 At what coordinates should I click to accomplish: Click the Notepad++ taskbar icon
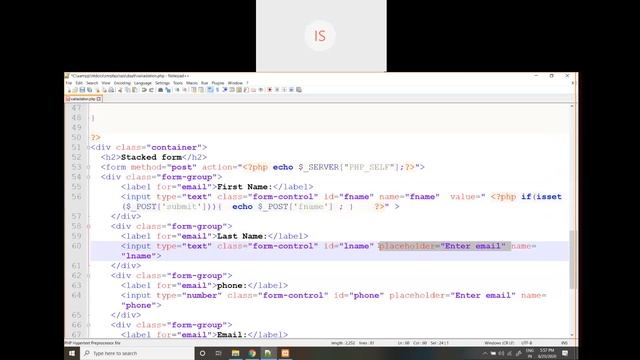point(268,353)
